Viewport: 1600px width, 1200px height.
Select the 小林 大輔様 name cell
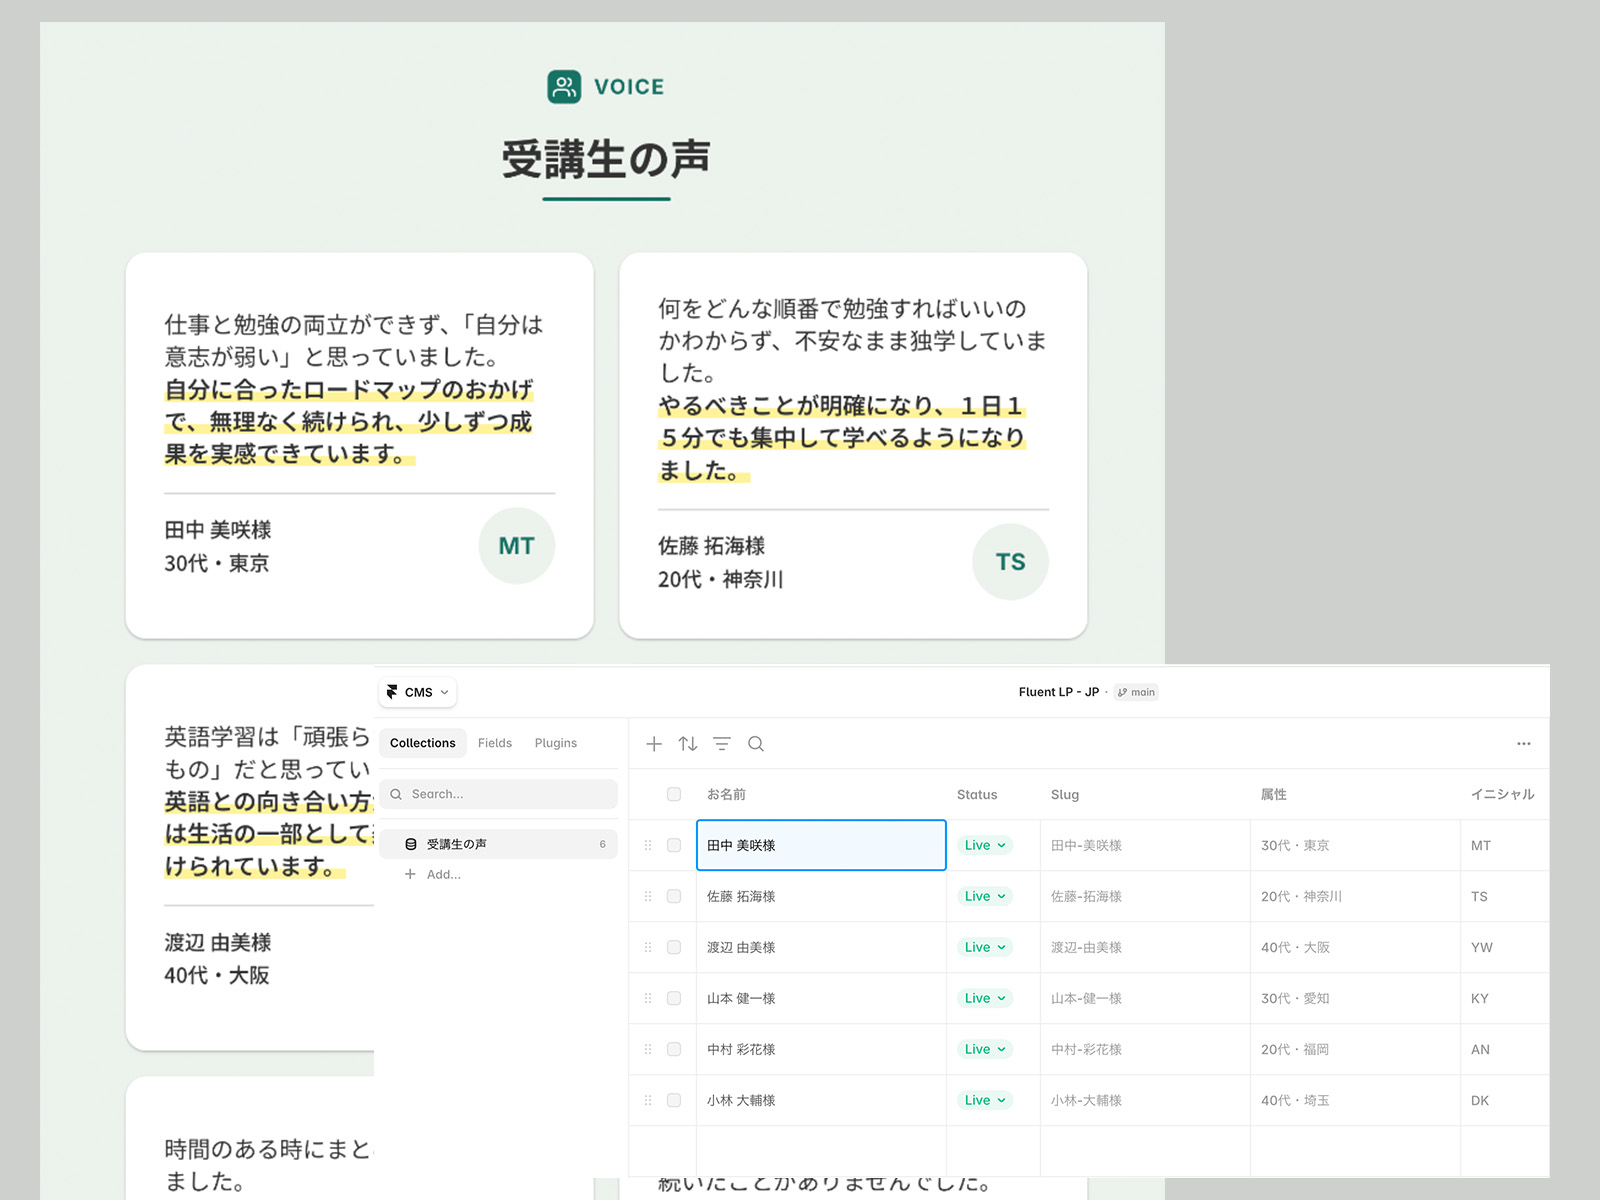pos(821,1100)
